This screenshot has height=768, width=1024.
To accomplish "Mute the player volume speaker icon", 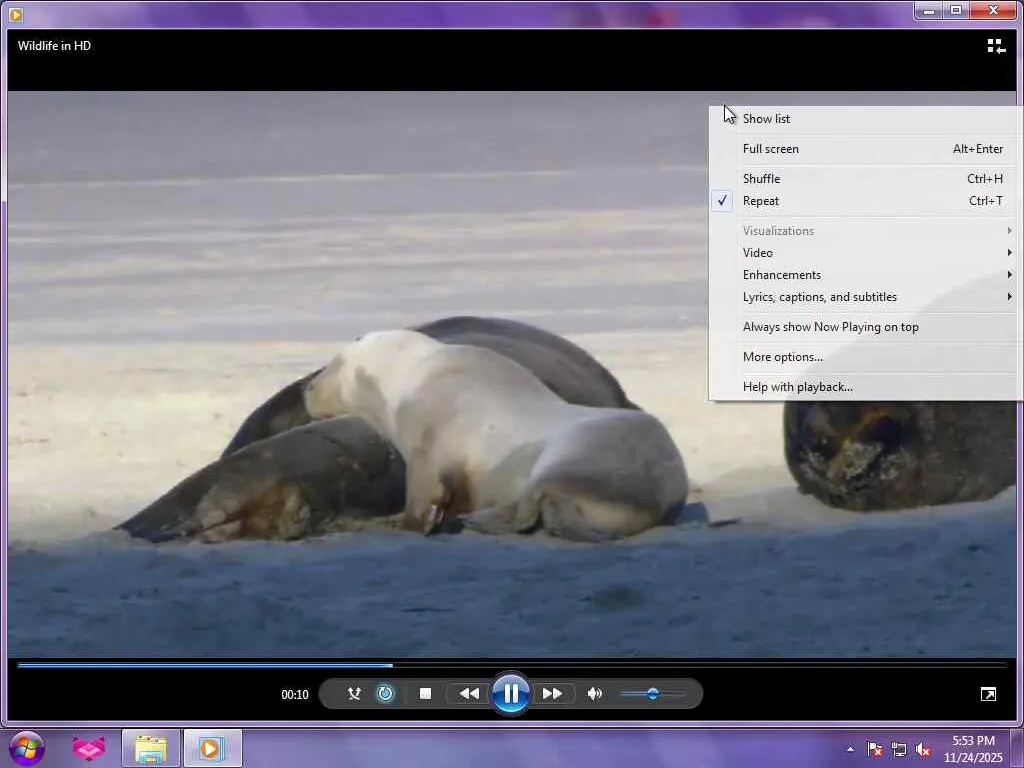I will pos(595,693).
